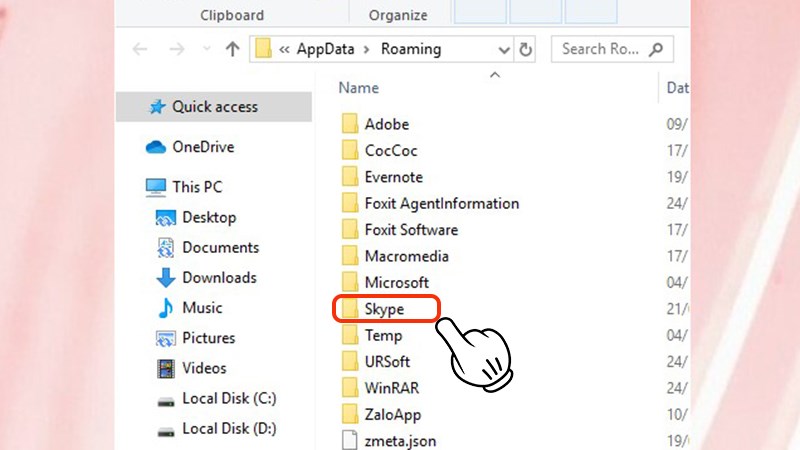Viewport: 800px width, 450px height.
Task: Click the Search Roaming input field
Action: tap(612, 49)
